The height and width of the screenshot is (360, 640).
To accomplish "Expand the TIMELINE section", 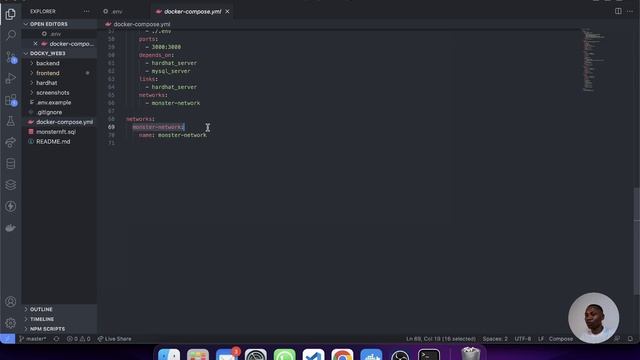I will (x=59, y=319).
